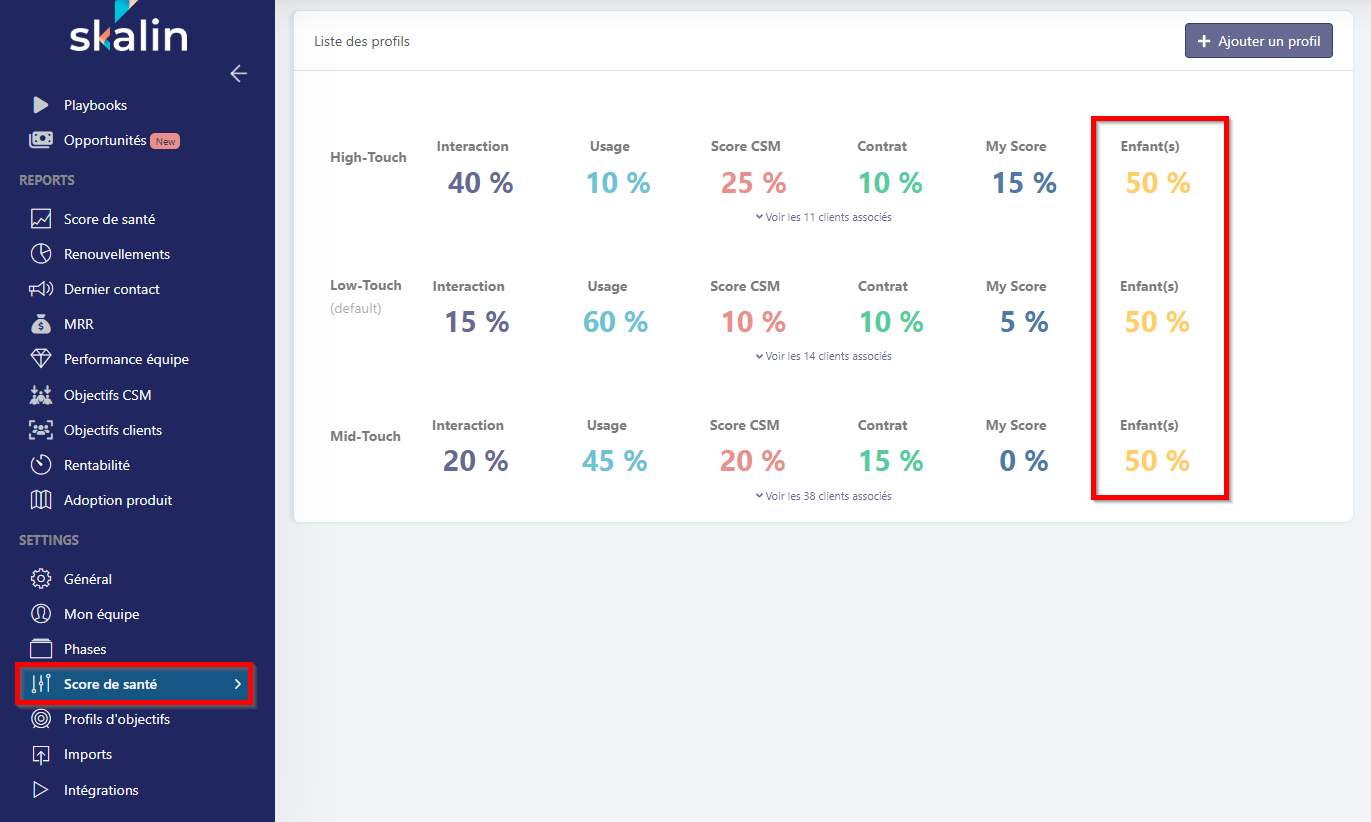Go to the Mon équipe page
This screenshot has height=822, width=1371.
pos(101,614)
